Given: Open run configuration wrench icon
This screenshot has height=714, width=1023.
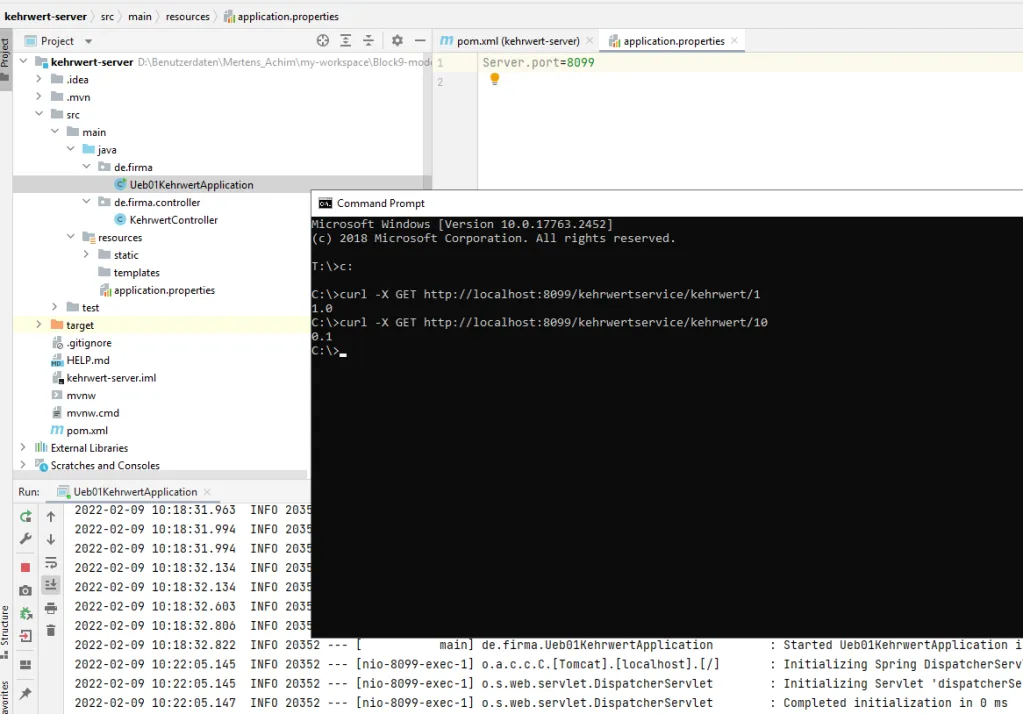Looking at the screenshot, I should (x=25, y=539).
